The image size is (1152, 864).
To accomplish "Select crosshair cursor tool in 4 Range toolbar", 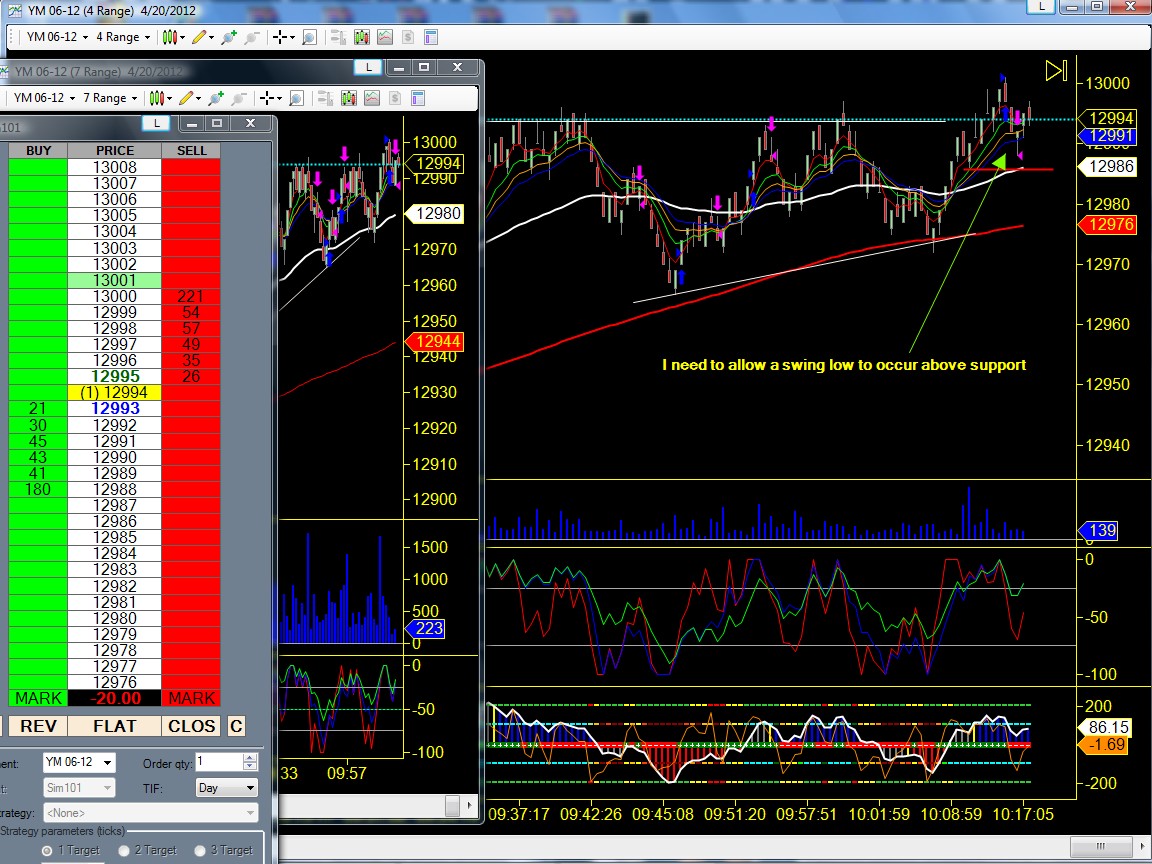I will pos(280,37).
